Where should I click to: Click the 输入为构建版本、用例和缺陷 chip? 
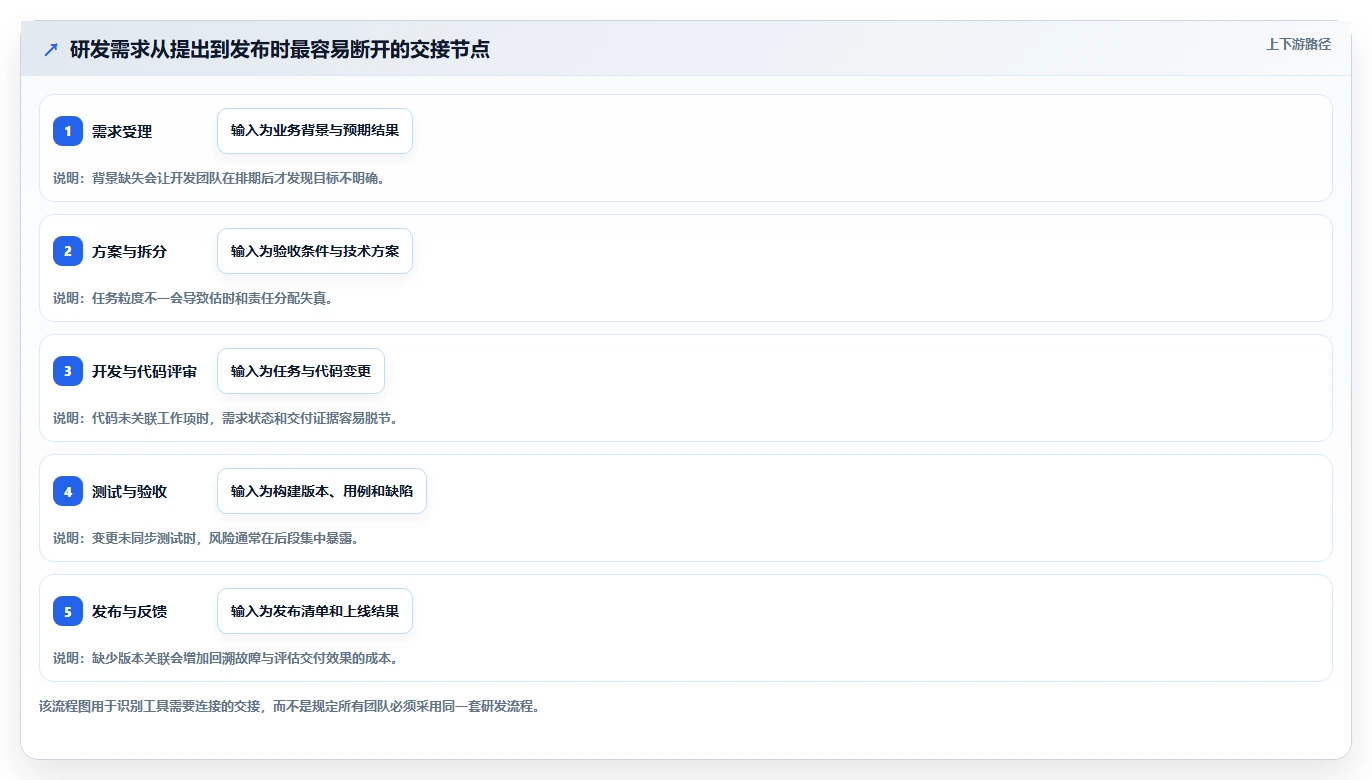(322, 491)
